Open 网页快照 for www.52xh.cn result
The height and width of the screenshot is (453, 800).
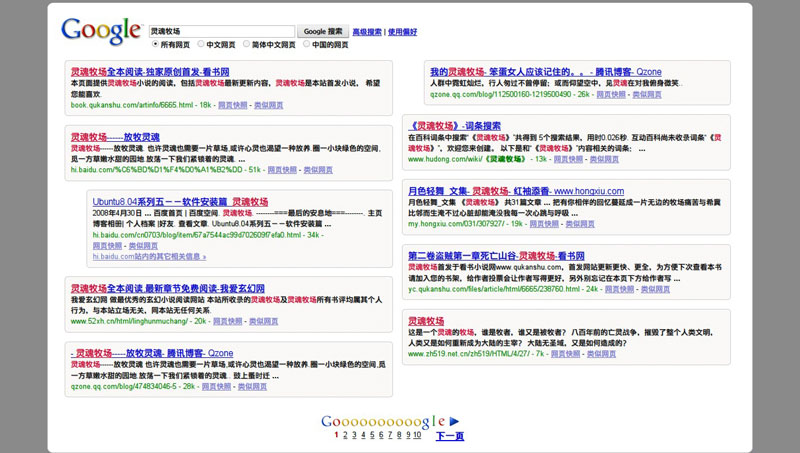[228, 321]
